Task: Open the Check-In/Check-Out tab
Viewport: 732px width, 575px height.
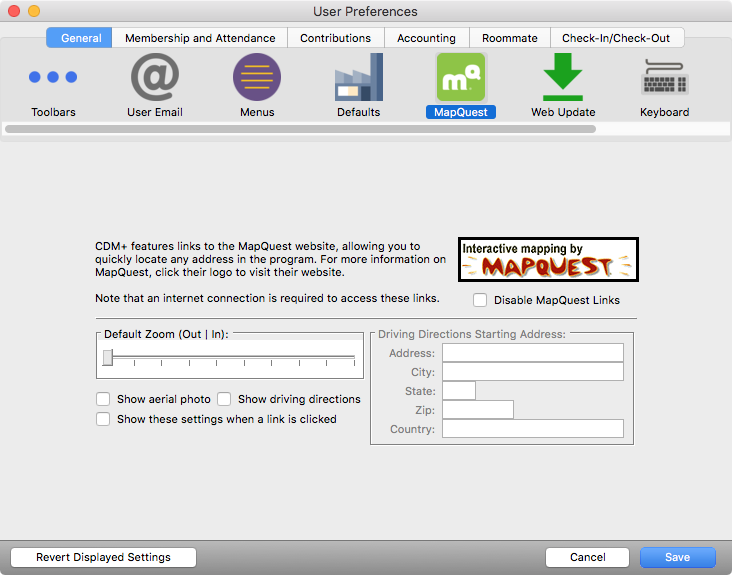Action: click(616, 38)
